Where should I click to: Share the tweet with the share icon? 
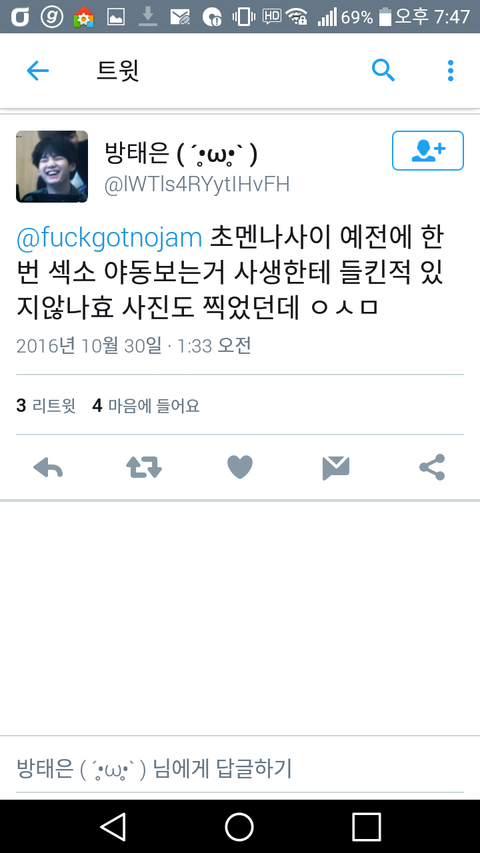(432, 467)
